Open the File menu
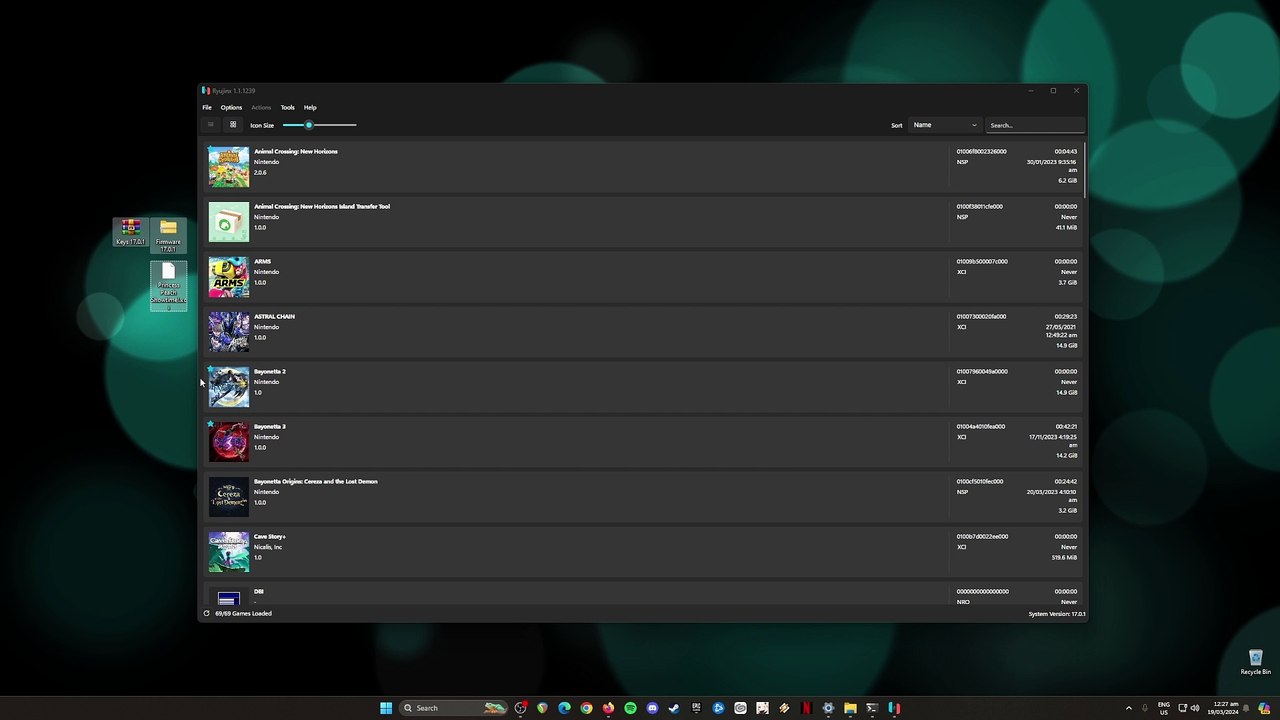This screenshot has height=720, width=1280. tap(207, 107)
